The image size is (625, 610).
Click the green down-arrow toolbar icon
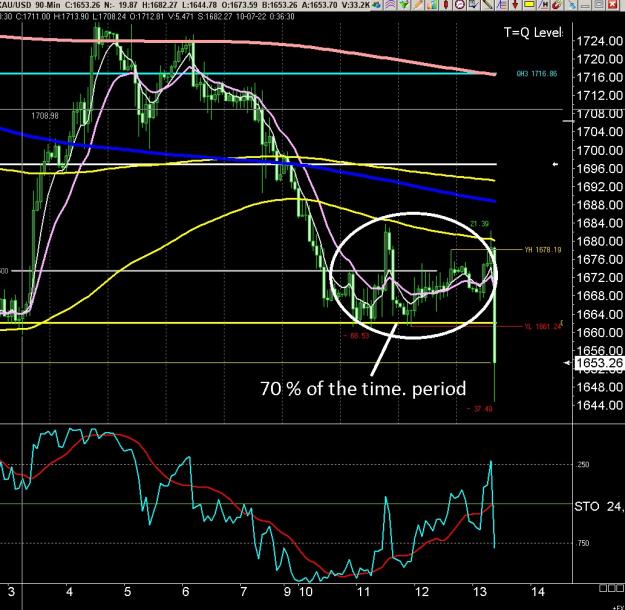coord(404,5)
